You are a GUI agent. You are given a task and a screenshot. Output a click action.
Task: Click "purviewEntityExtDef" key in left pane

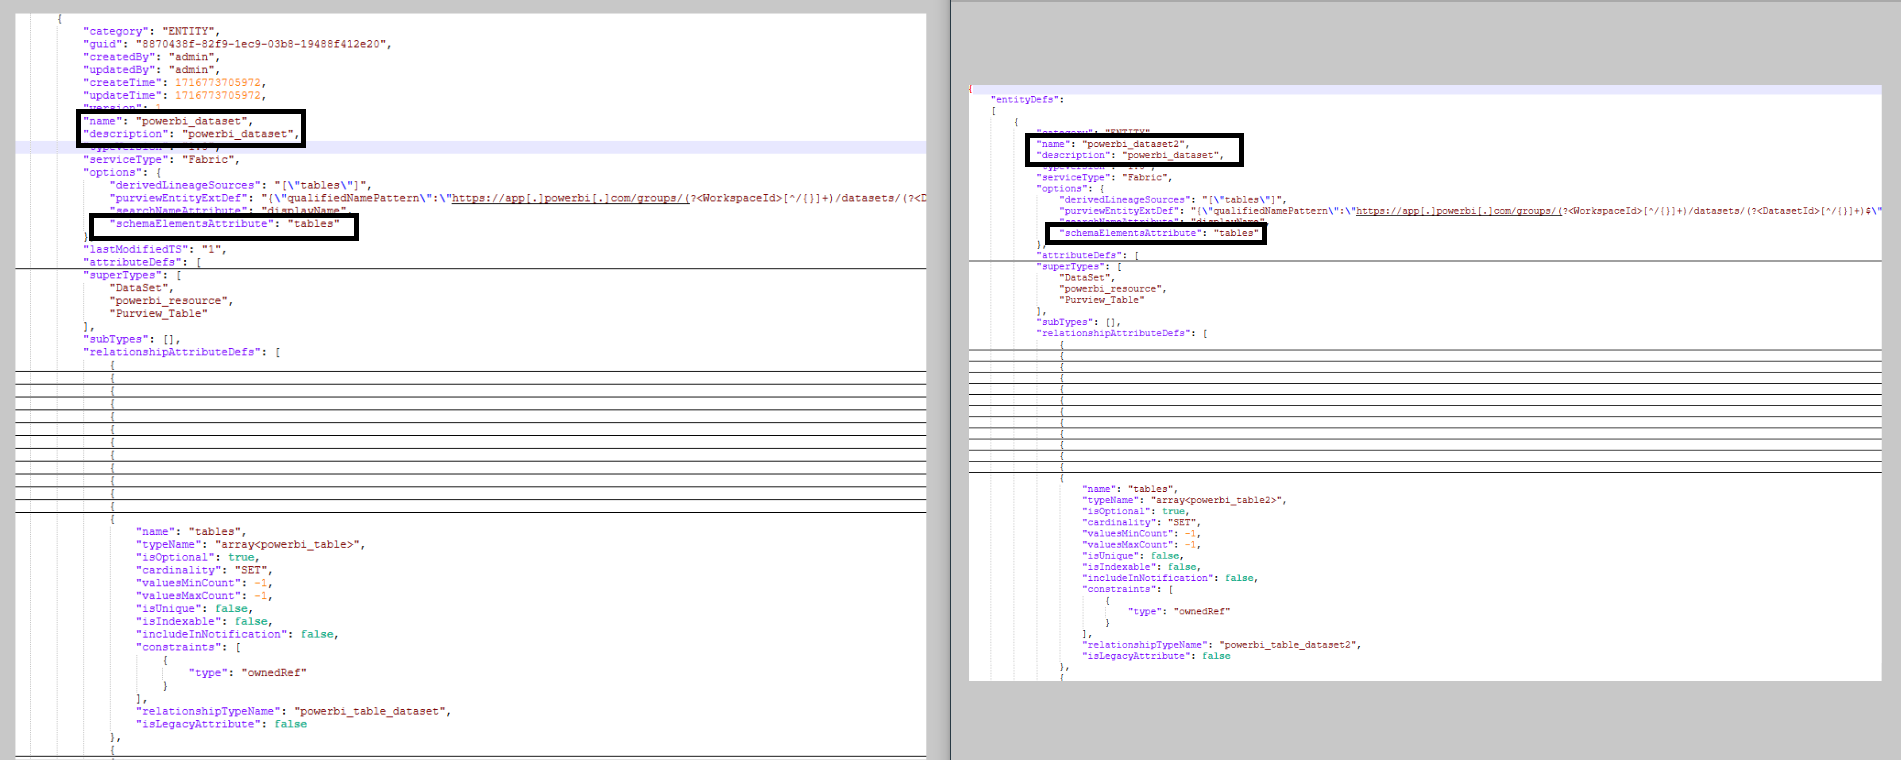coord(179,198)
